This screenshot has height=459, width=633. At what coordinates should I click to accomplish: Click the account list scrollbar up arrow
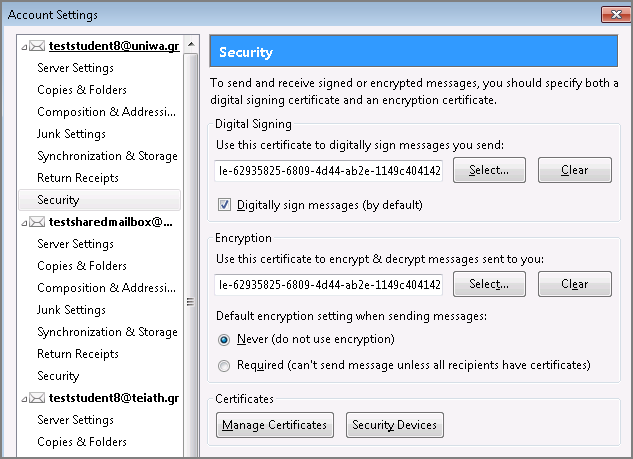click(191, 44)
